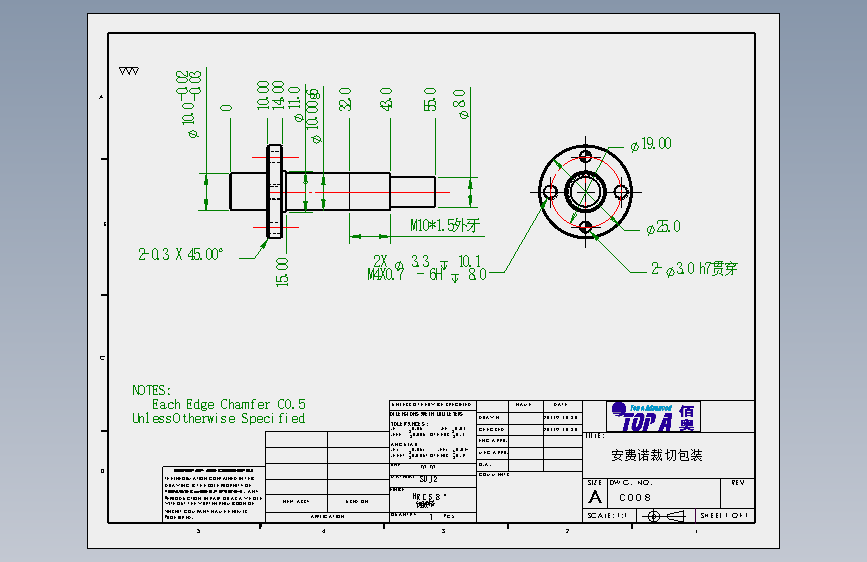Click the surface finish triangles symbol

click(129, 71)
